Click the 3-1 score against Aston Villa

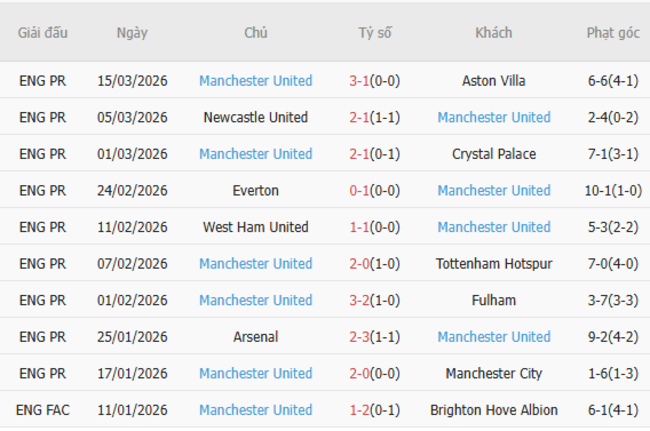(360, 81)
